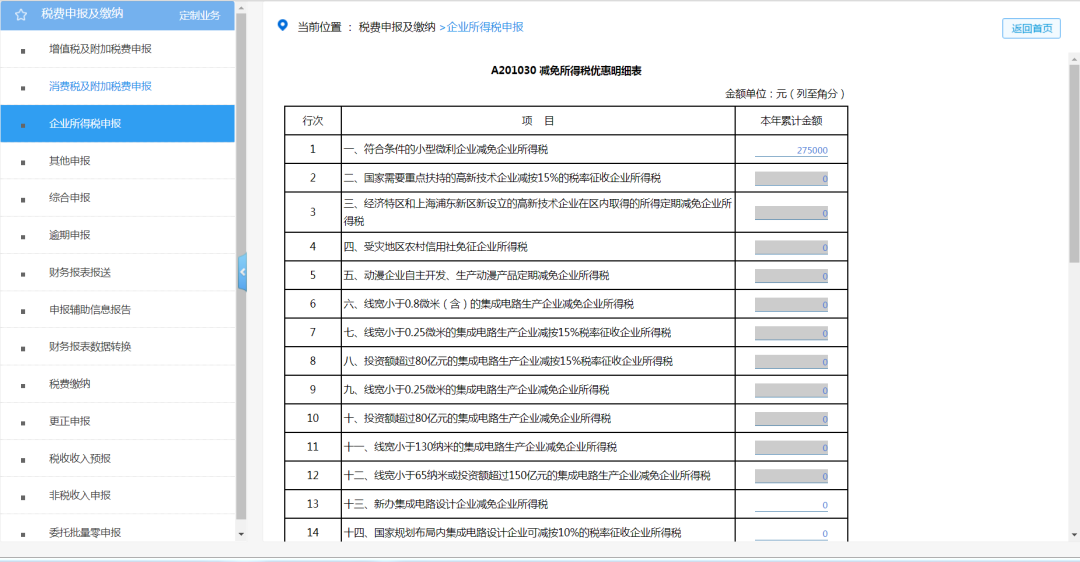Click the sidebar vertical scrollbar thumb
The width and height of the screenshot is (1080, 562).
tap(241, 267)
